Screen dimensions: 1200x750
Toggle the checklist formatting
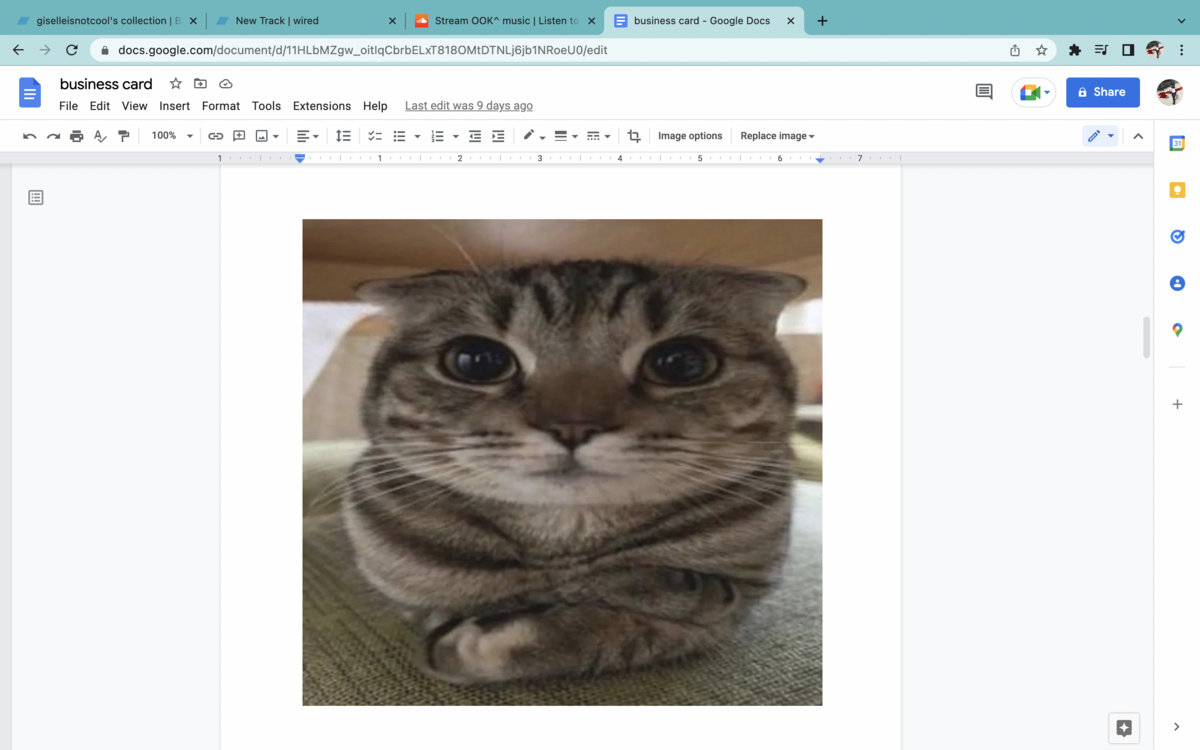point(375,136)
